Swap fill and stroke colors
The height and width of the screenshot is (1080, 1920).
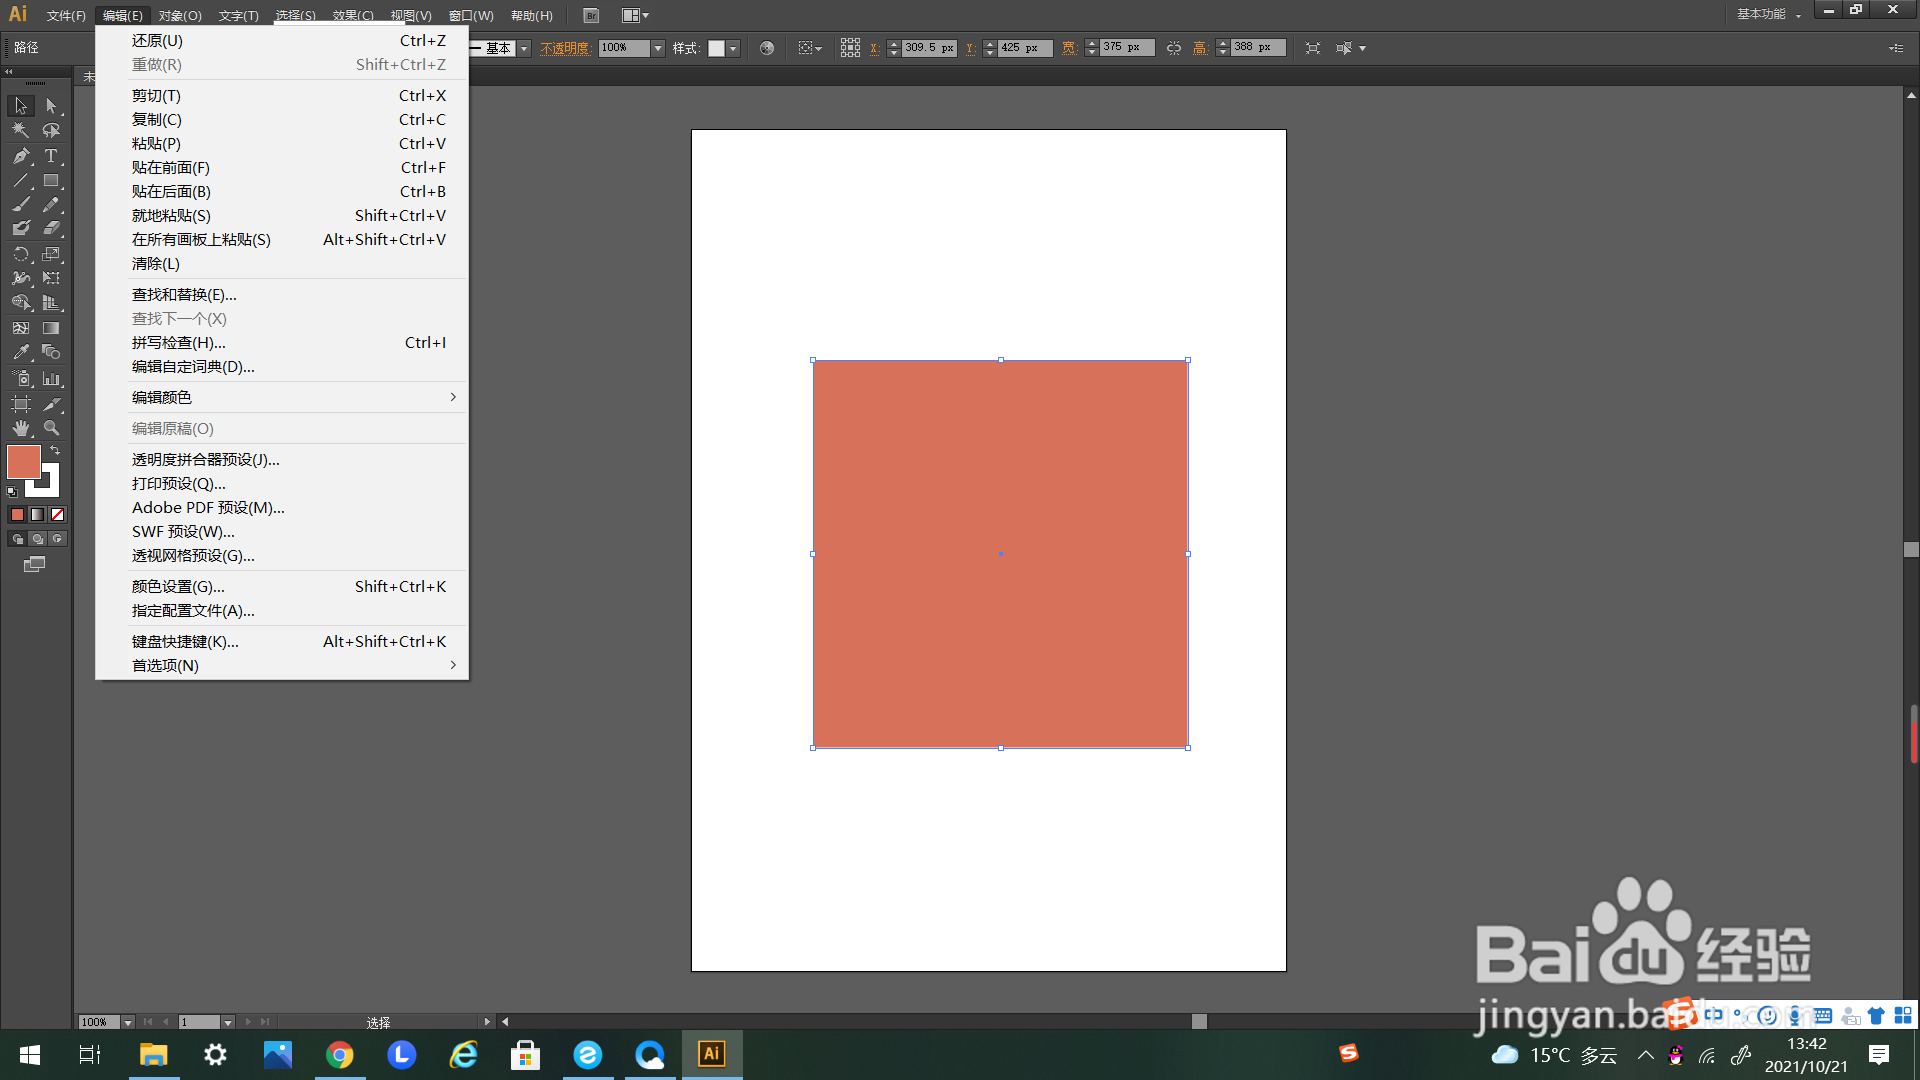(56, 451)
